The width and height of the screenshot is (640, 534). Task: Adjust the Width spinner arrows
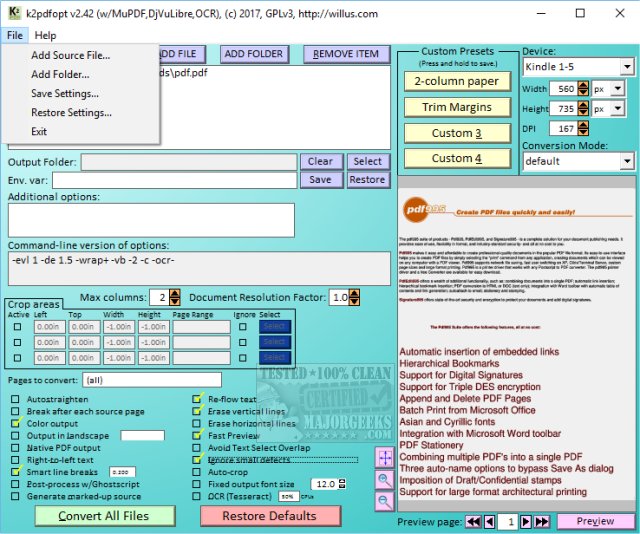584,89
